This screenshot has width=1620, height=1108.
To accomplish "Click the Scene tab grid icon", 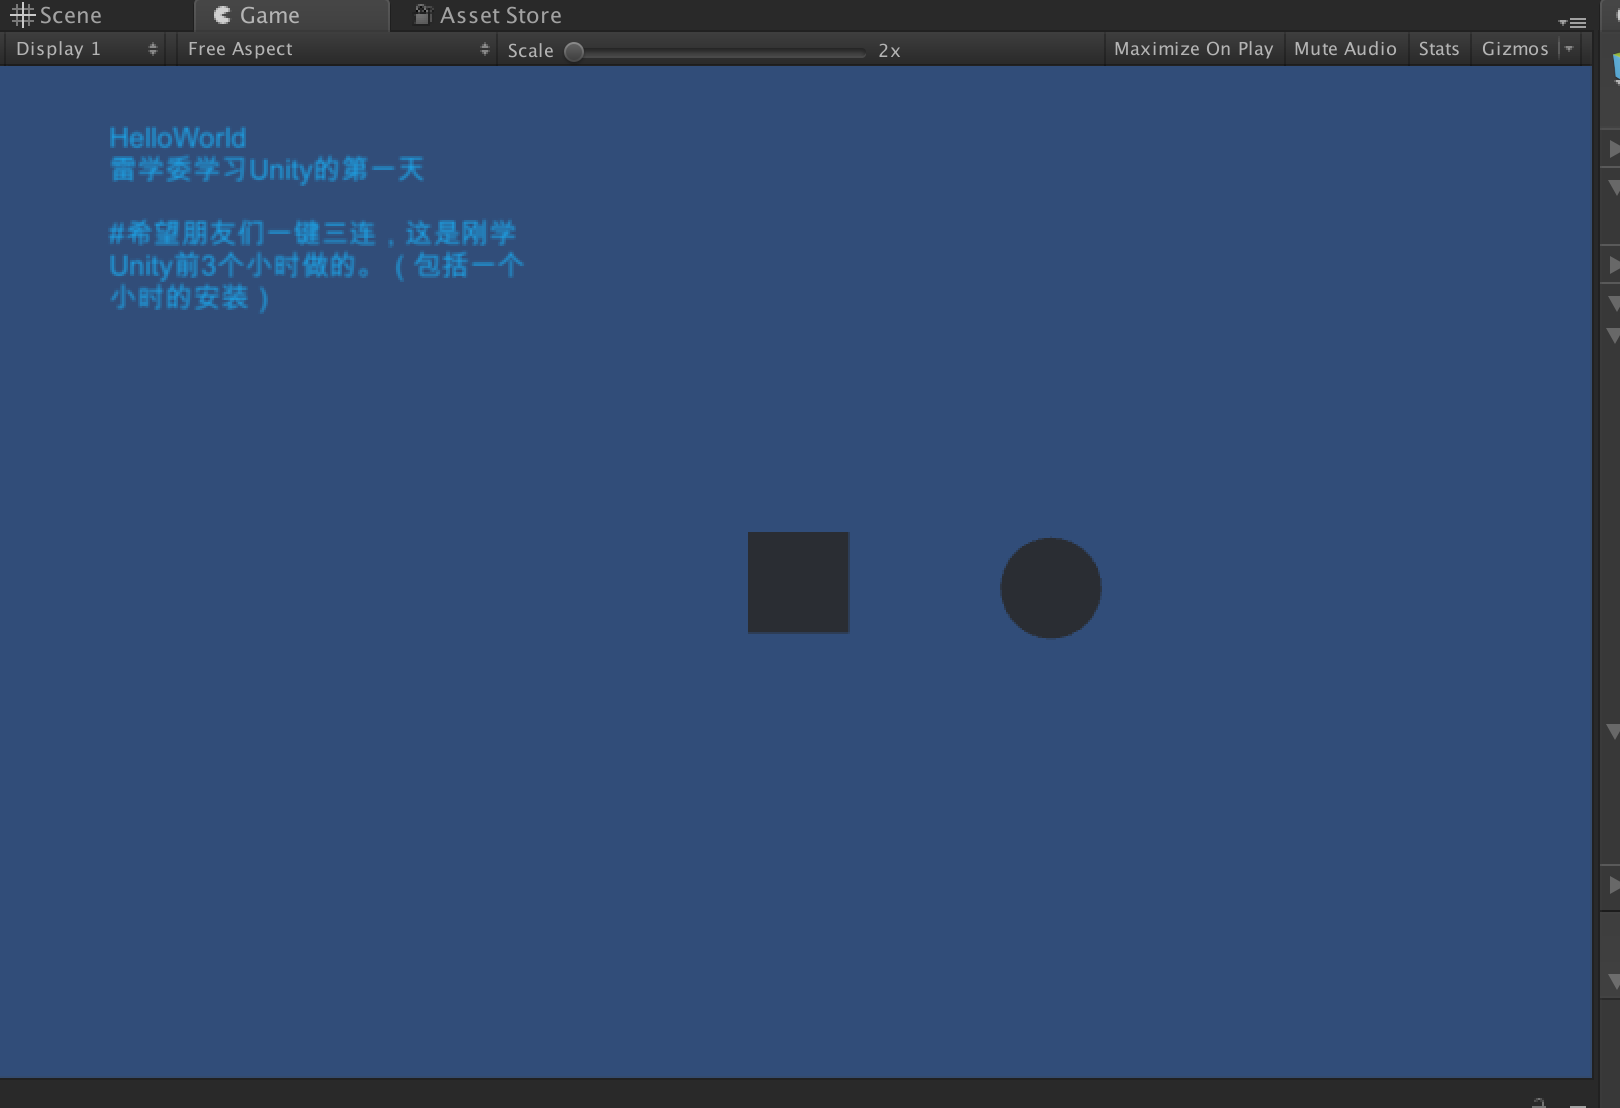I will coord(22,15).
